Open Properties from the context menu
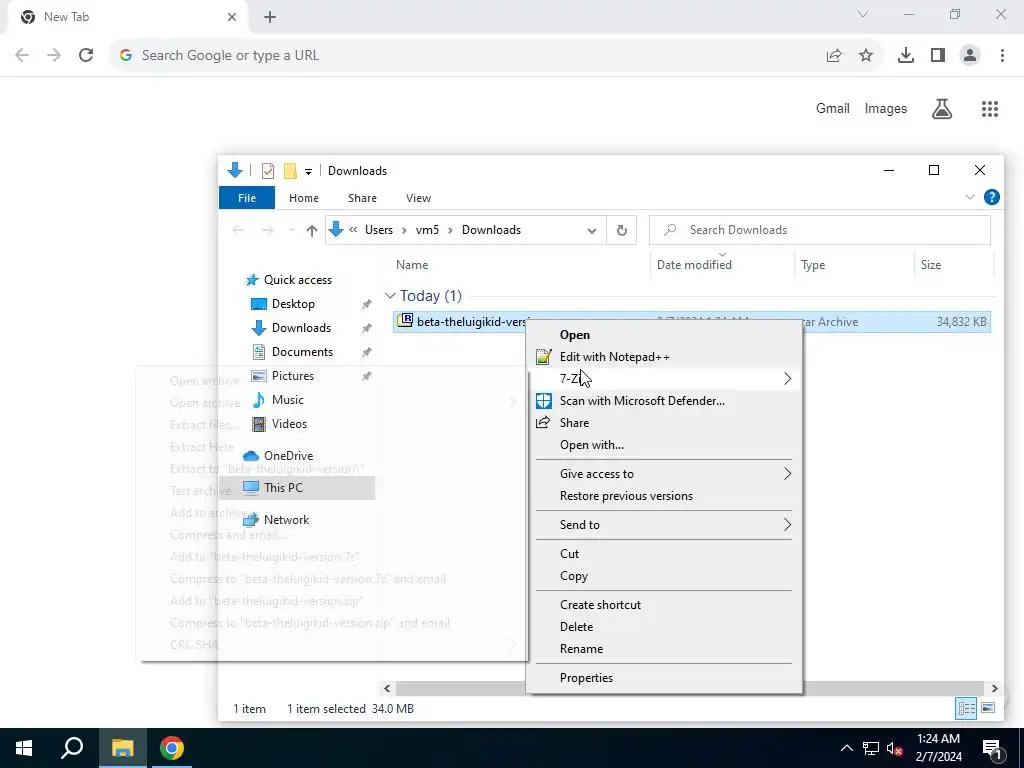1024x768 pixels. (664, 678)
